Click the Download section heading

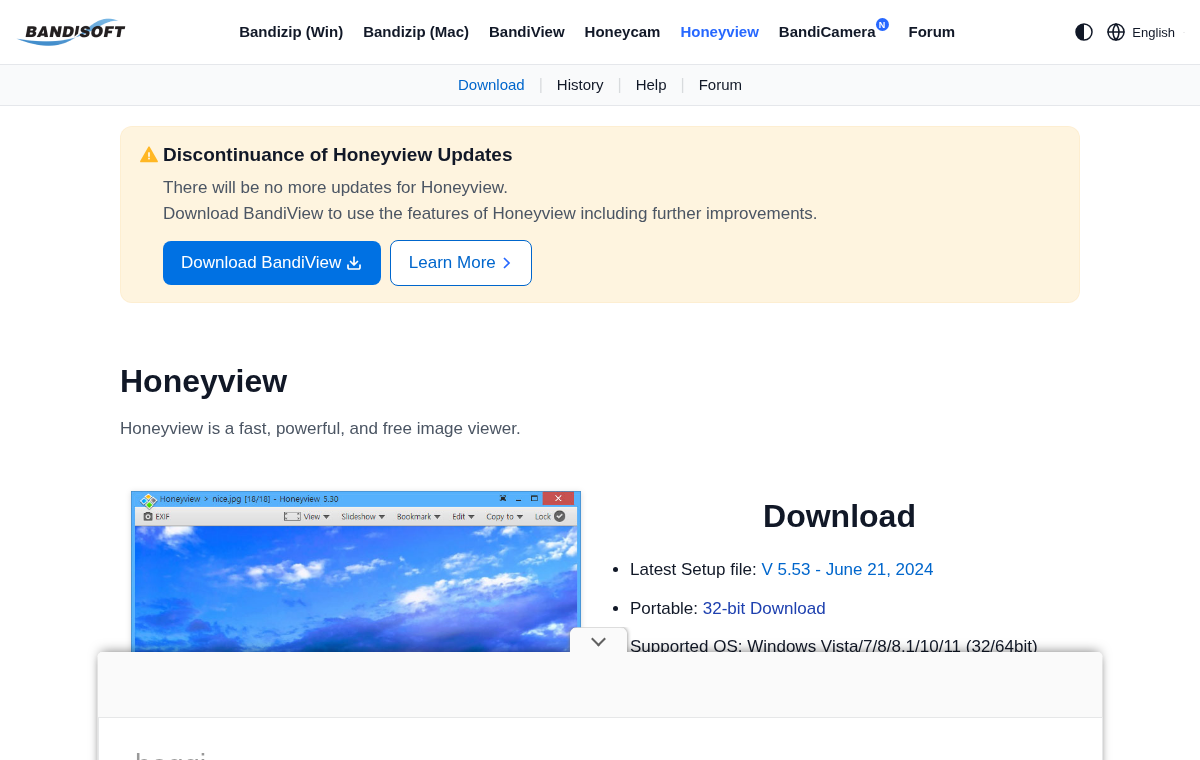point(839,516)
